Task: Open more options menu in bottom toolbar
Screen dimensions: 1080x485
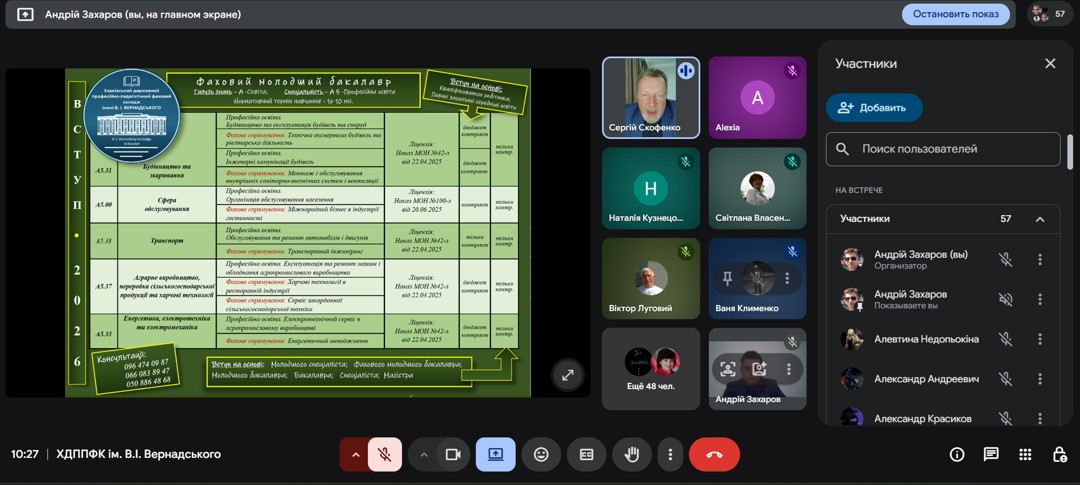Action: 670,454
